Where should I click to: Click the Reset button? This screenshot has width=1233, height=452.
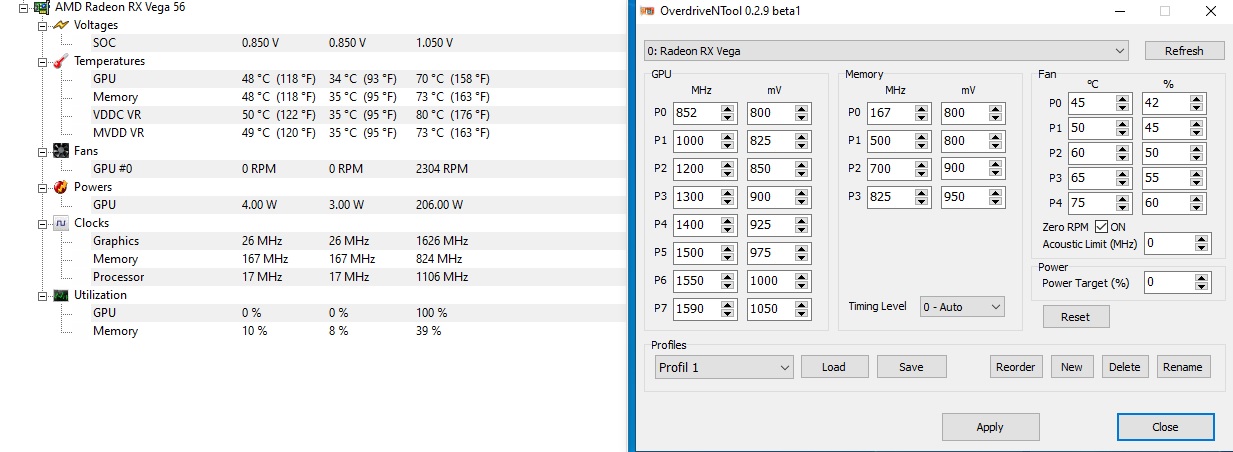[1075, 317]
